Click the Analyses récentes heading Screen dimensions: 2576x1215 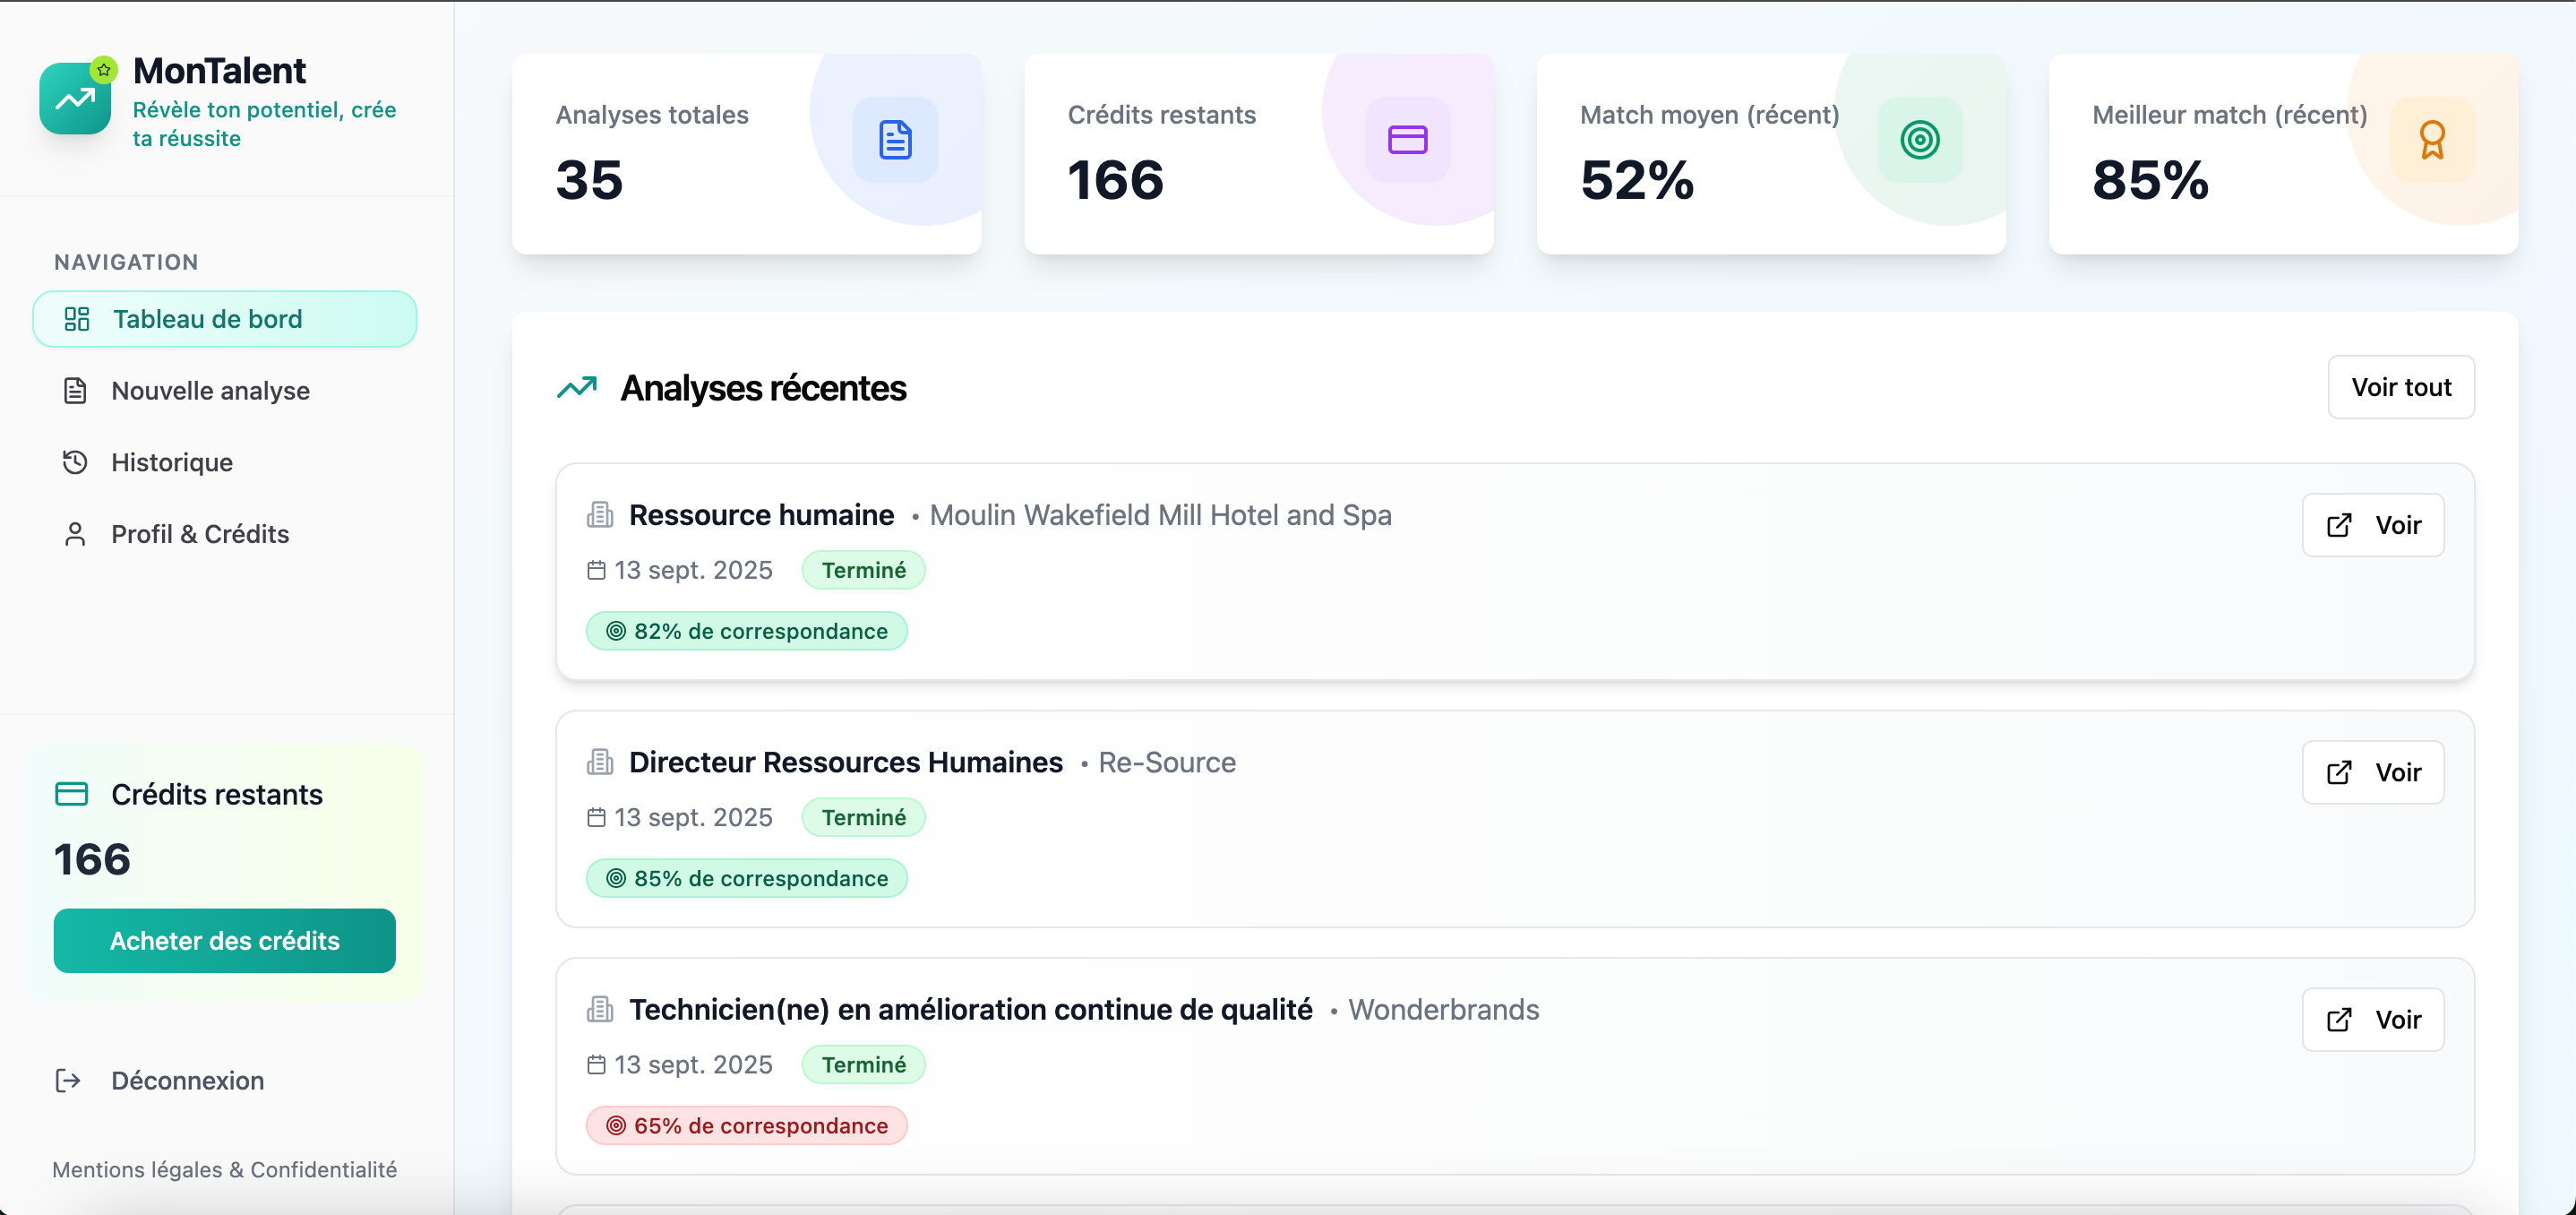[763, 388]
